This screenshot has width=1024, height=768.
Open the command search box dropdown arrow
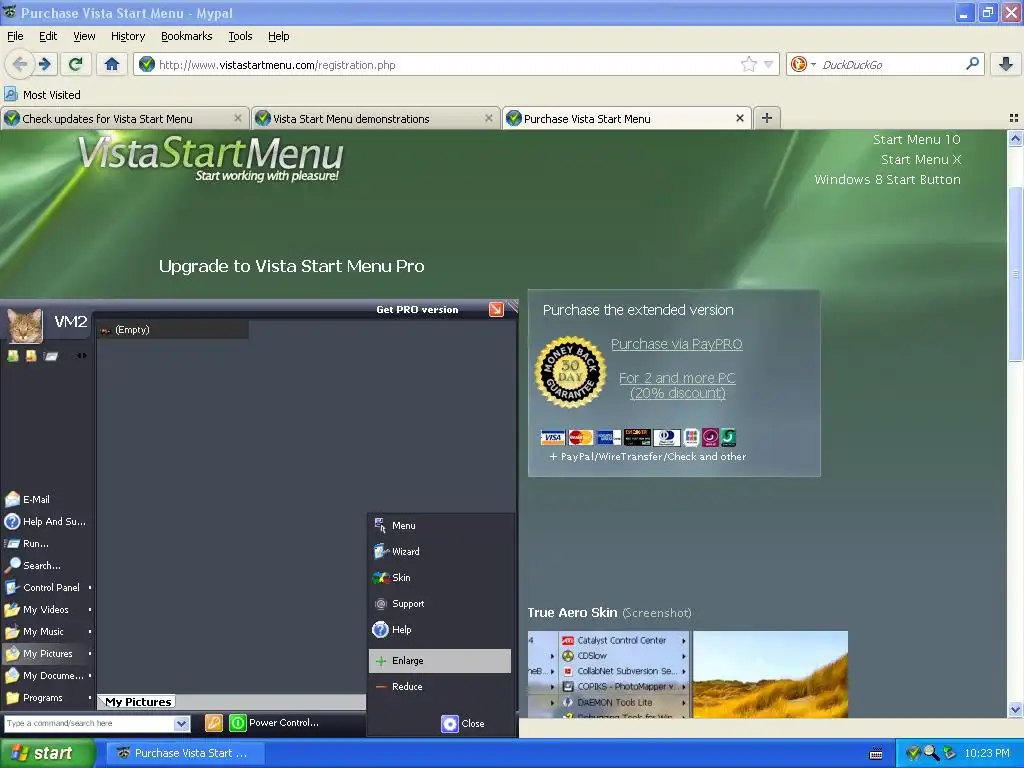(182, 723)
